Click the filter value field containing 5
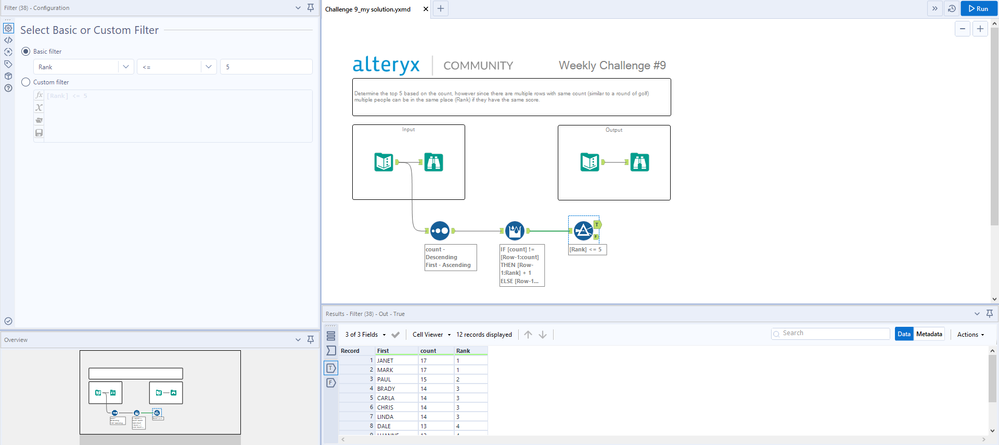The width and height of the screenshot is (999, 445). point(266,66)
